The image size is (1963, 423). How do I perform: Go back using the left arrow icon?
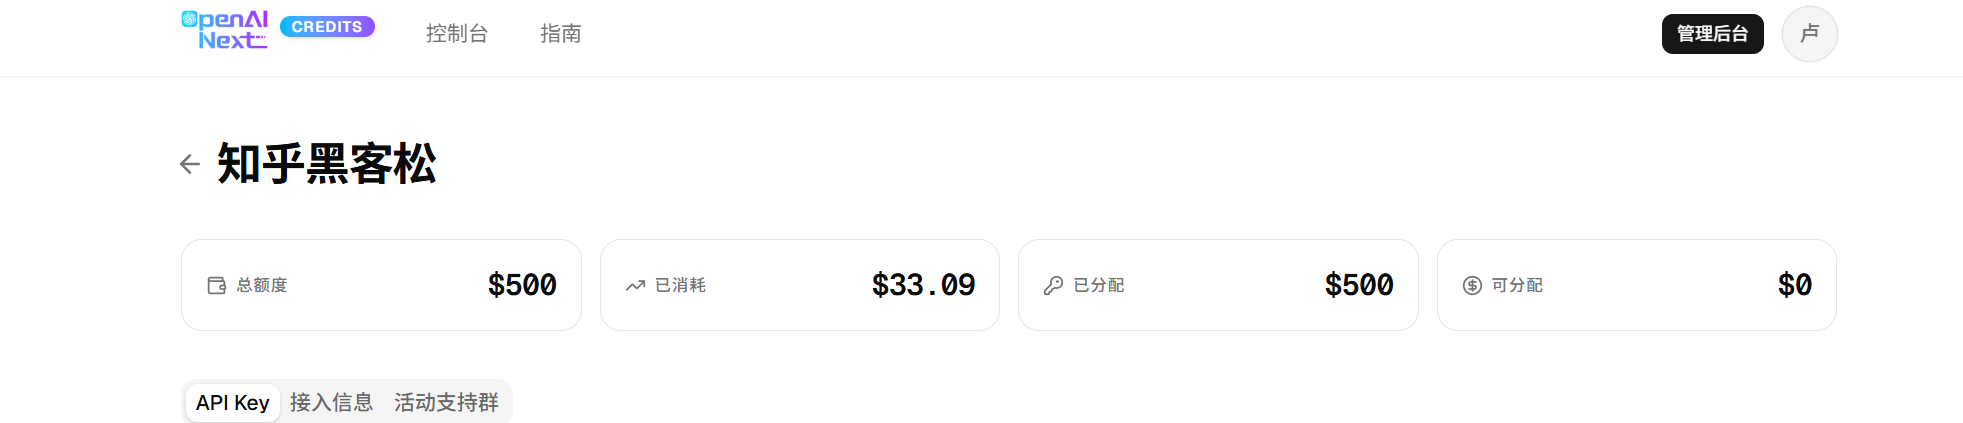(190, 164)
